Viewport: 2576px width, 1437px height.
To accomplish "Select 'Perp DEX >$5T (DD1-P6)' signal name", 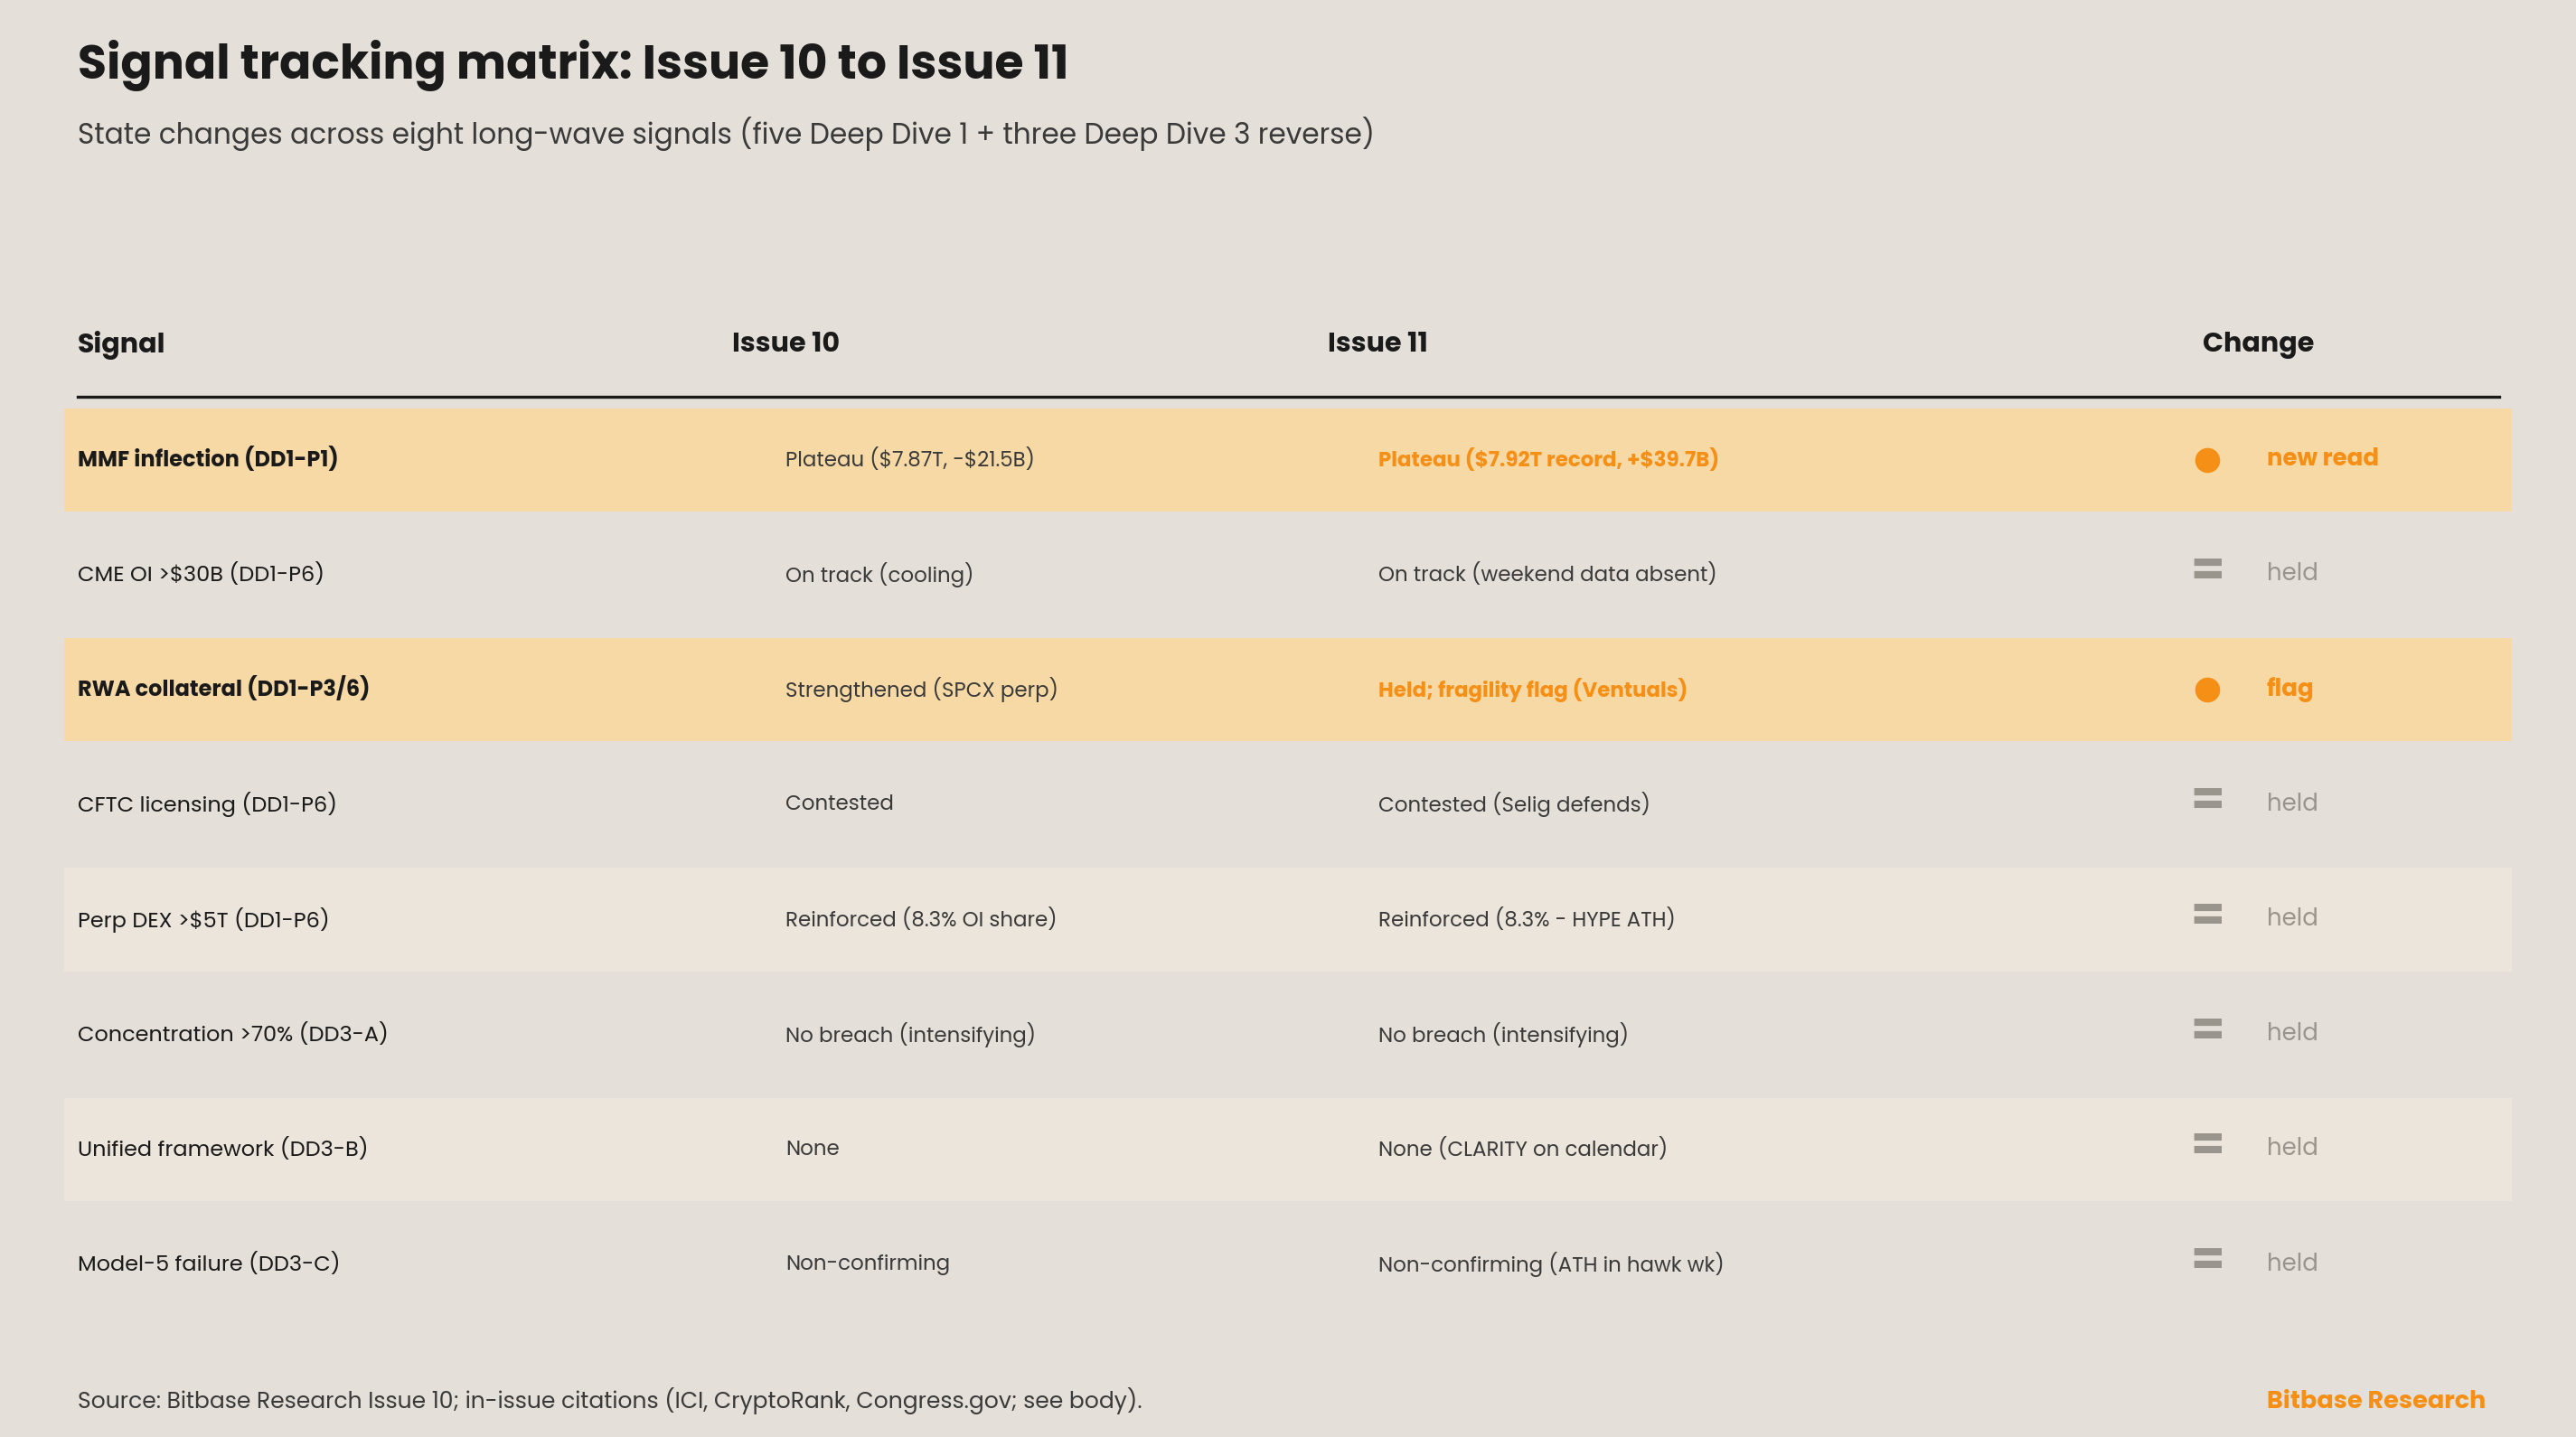I will point(203,919).
